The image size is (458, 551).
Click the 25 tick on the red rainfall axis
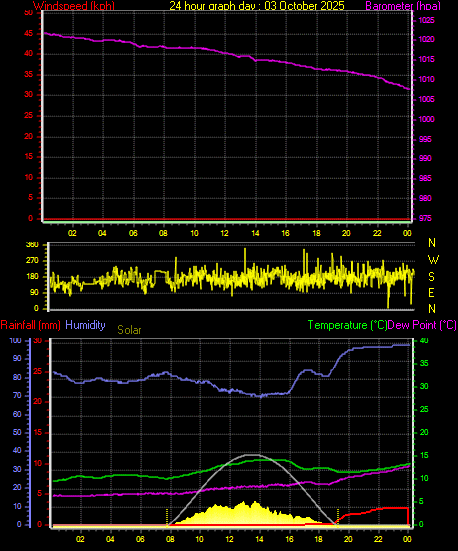tap(37, 371)
